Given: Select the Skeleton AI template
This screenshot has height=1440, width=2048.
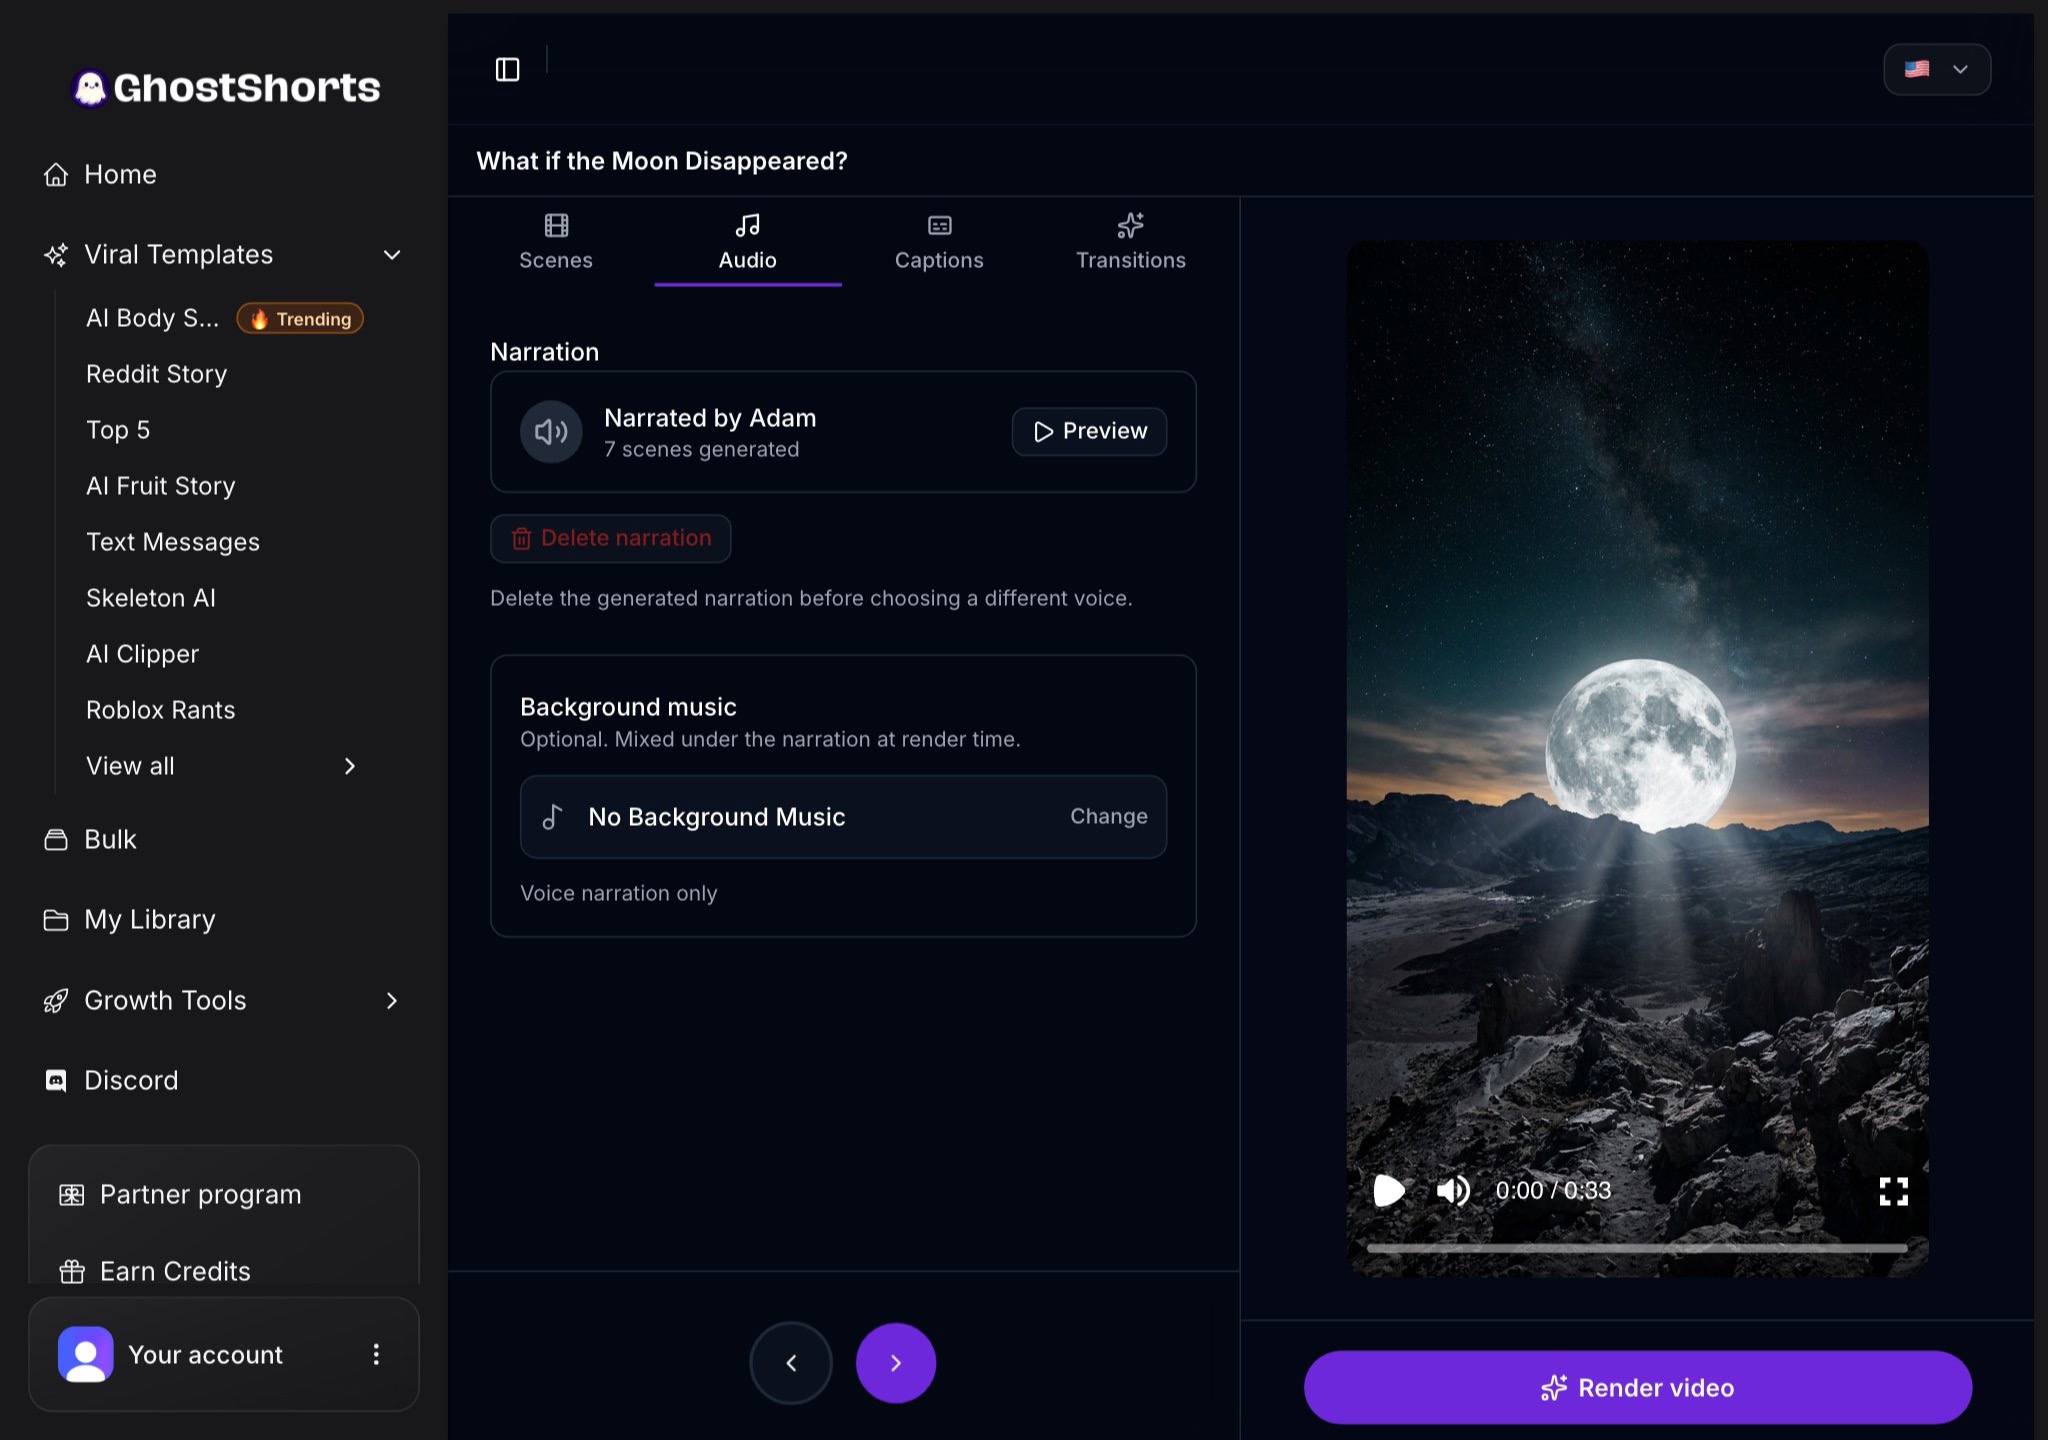Looking at the screenshot, I should click(x=151, y=597).
